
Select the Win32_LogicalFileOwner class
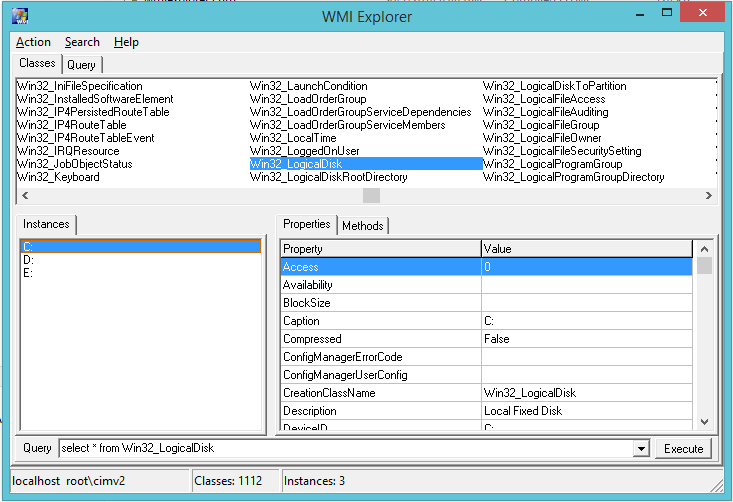pos(542,138)
